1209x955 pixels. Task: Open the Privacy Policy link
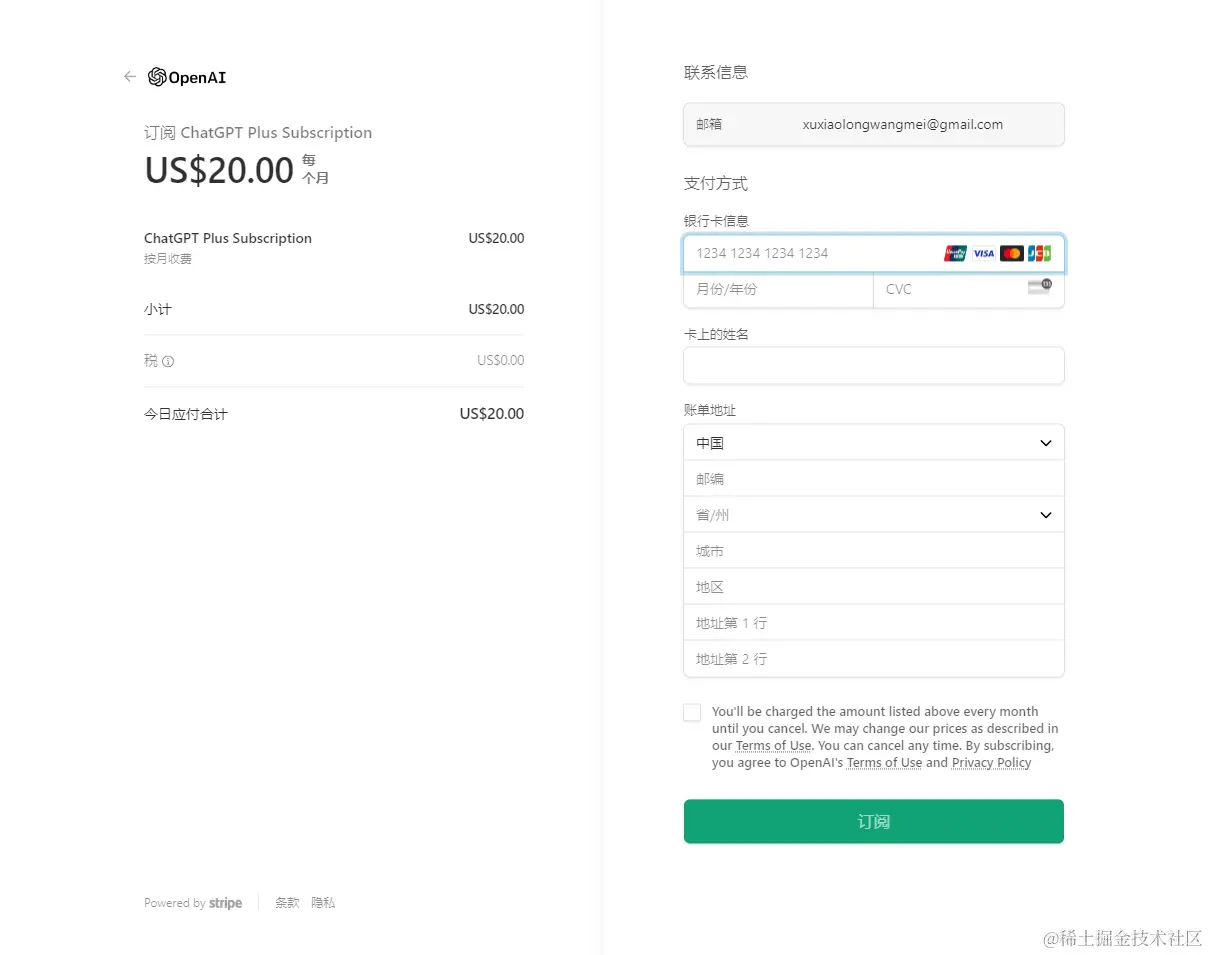[x=991, y=762]
